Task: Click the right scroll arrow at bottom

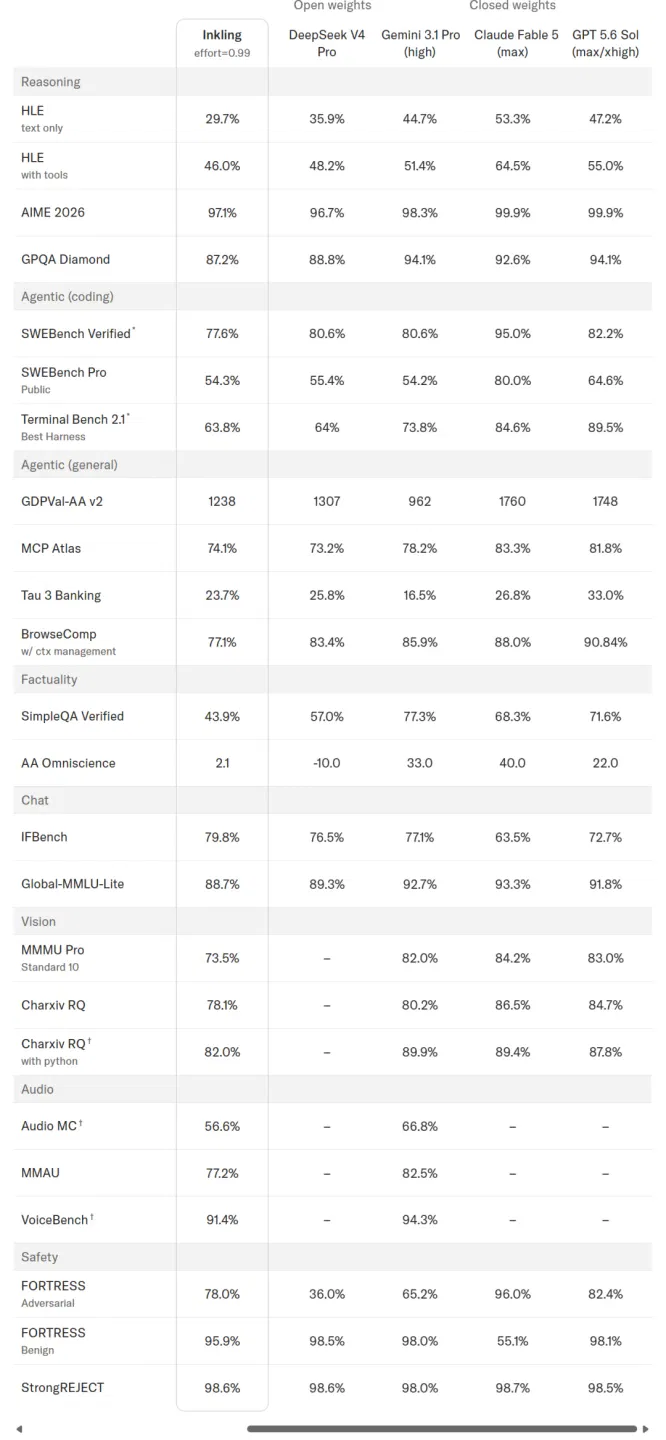Action: click(646, 1429)
